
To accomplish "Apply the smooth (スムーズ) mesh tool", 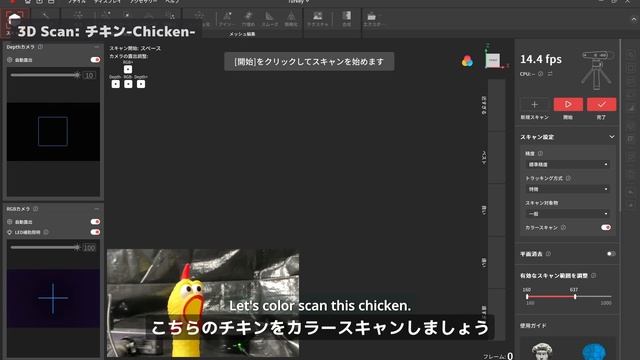I will [x=269, y=19].
